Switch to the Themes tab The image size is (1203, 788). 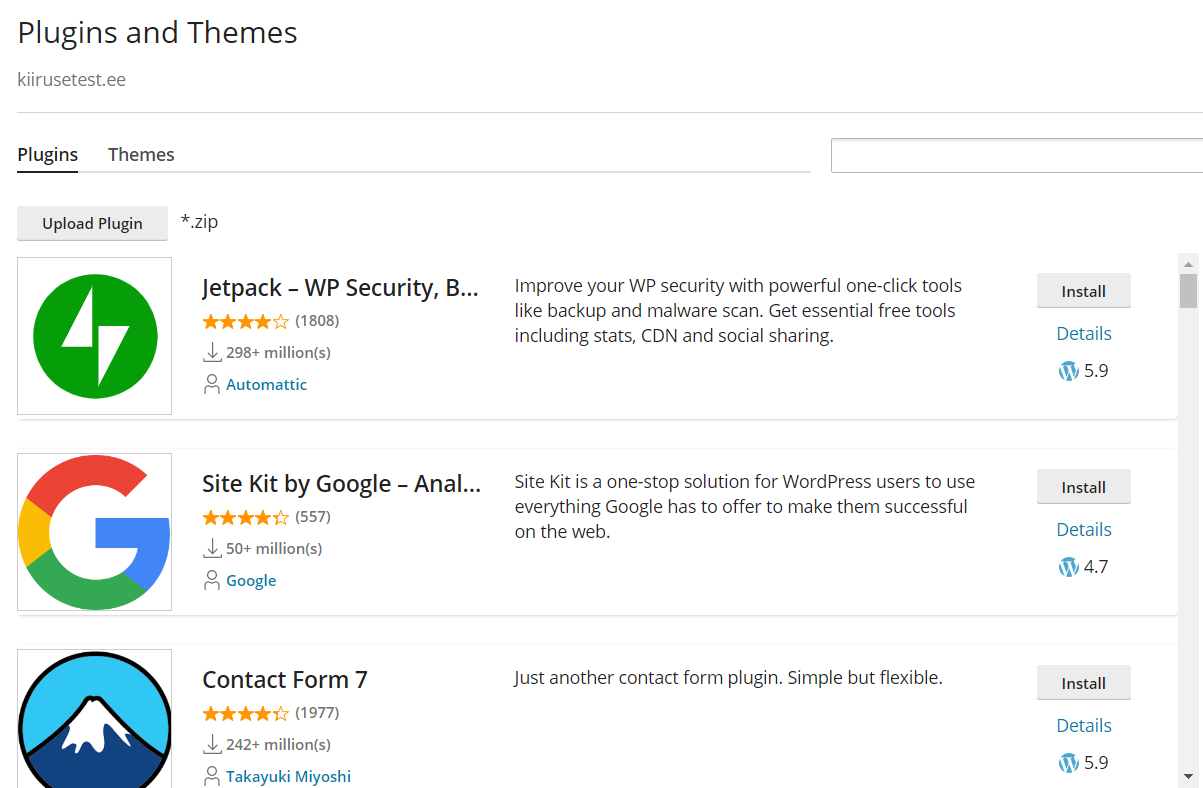click(141, 154)
